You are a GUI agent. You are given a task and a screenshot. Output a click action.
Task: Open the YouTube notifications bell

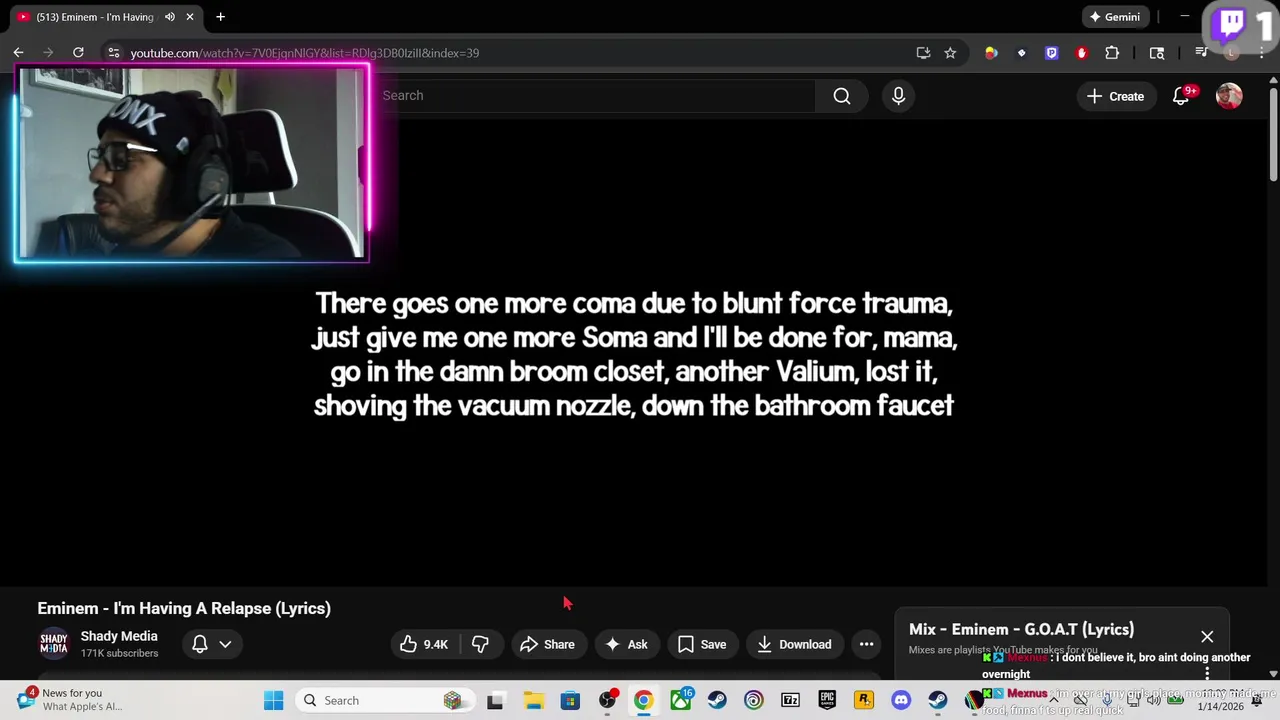(x=1181, y=96)
